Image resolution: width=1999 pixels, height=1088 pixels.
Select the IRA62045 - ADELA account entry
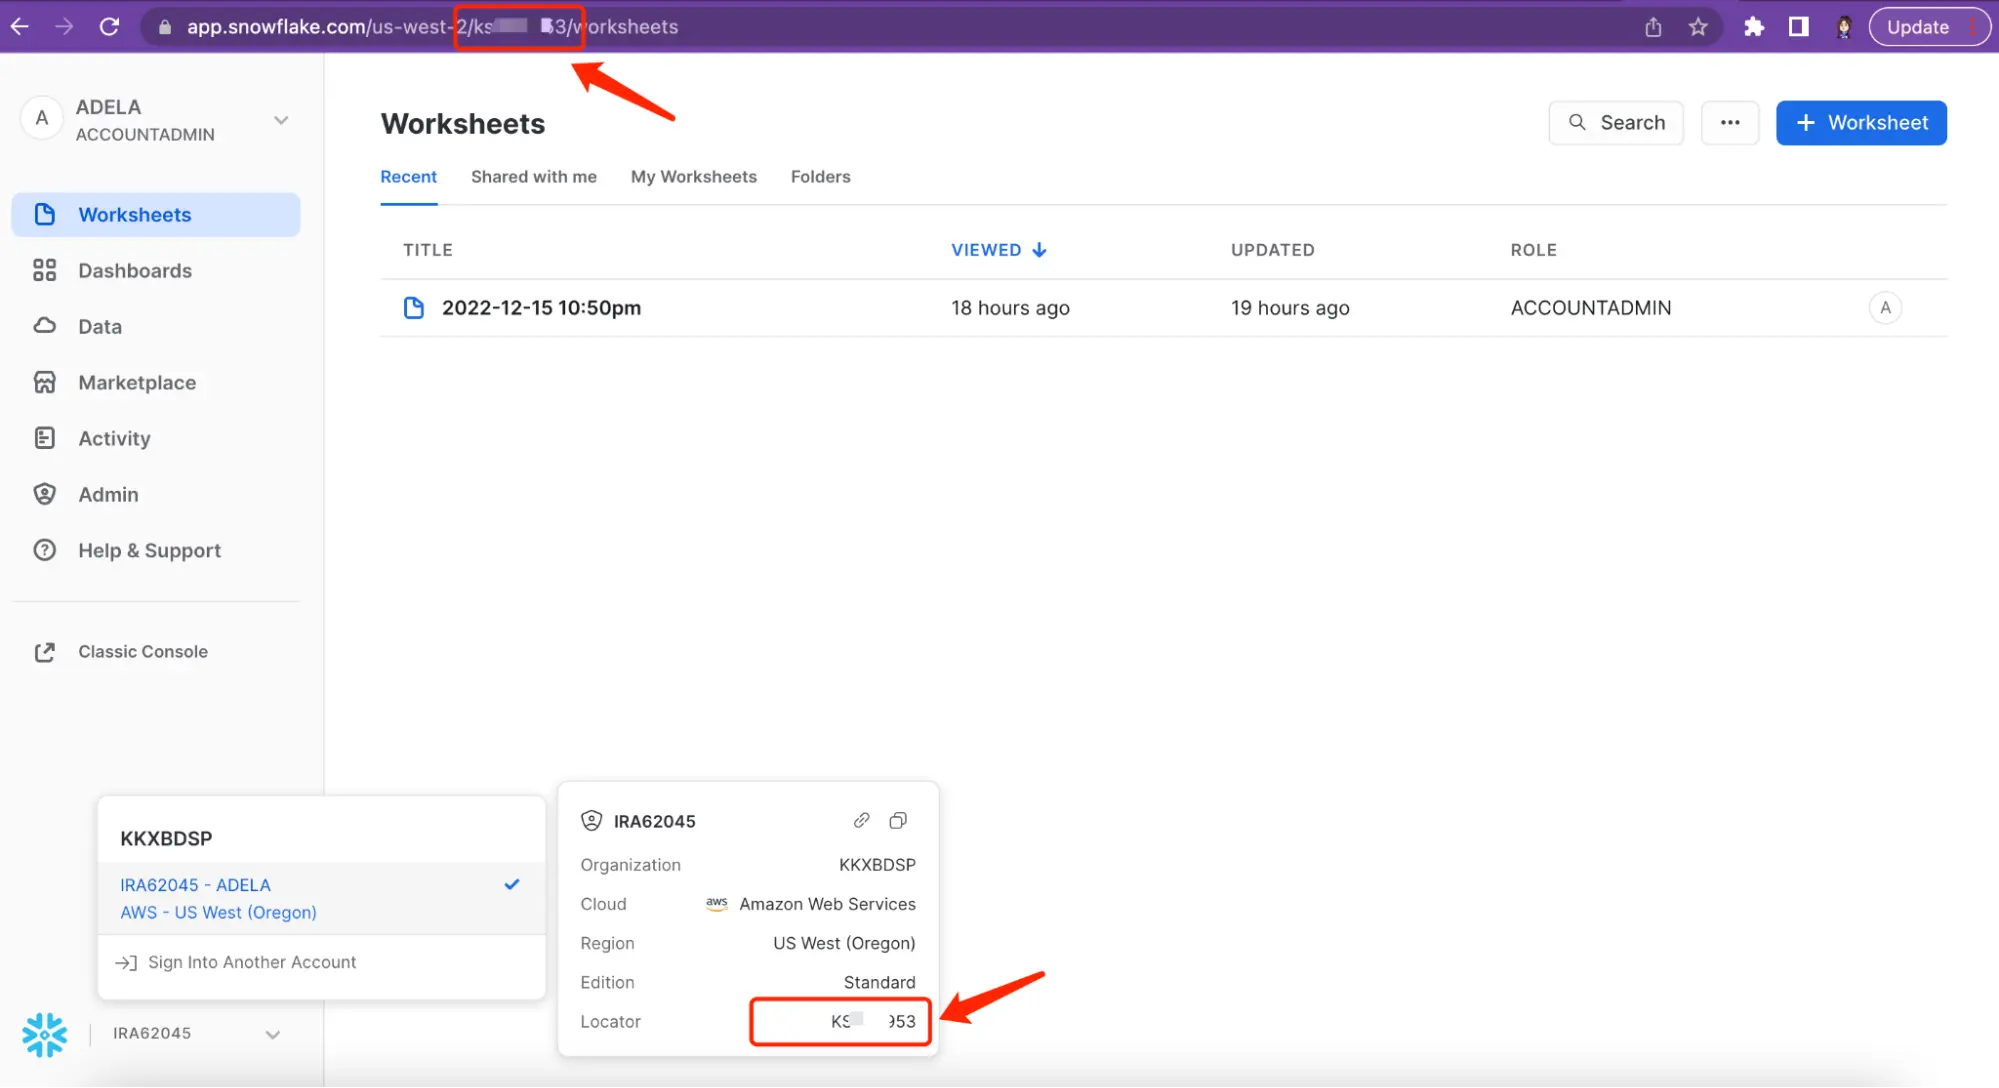point(321,899)
